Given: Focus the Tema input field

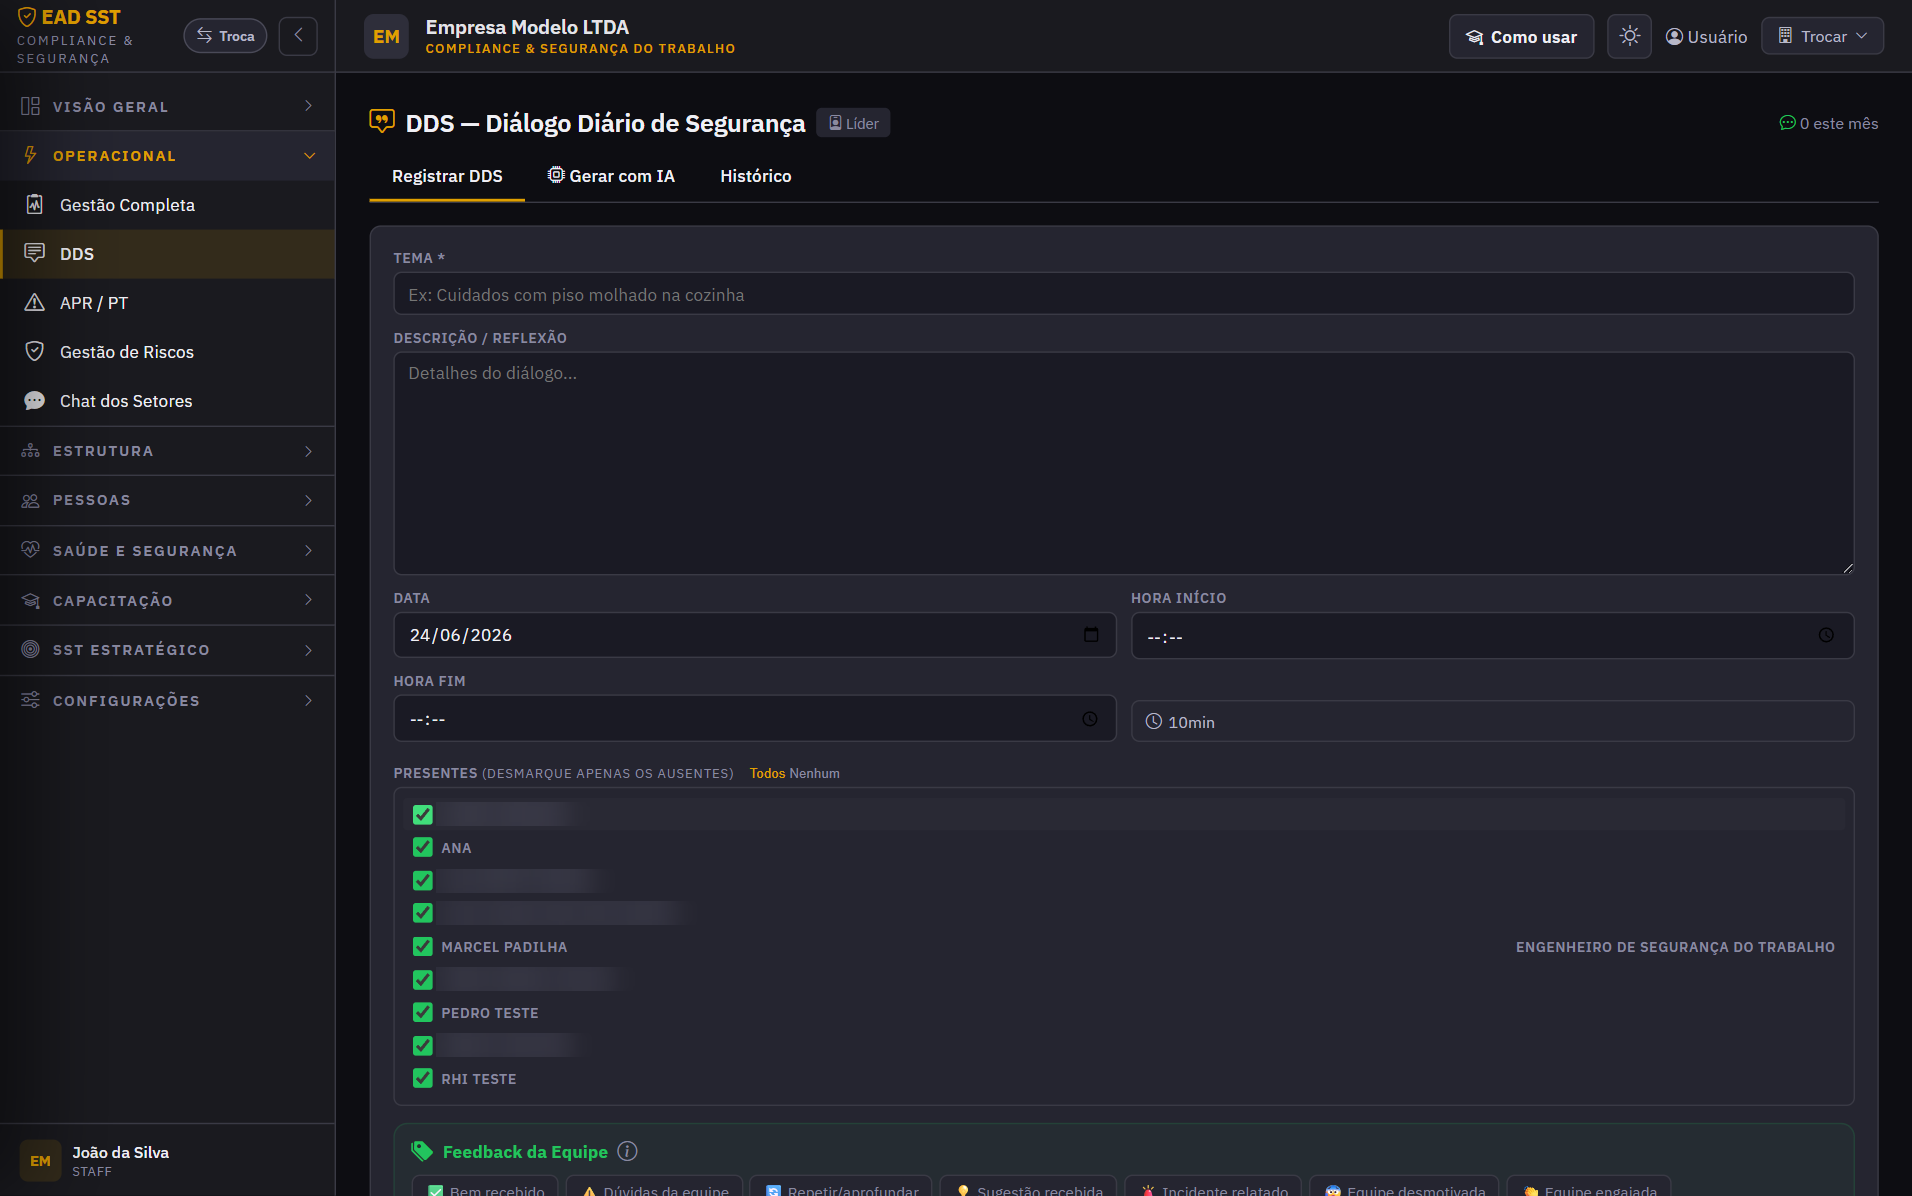Looking at the screenshot, I should [1123, 294].
